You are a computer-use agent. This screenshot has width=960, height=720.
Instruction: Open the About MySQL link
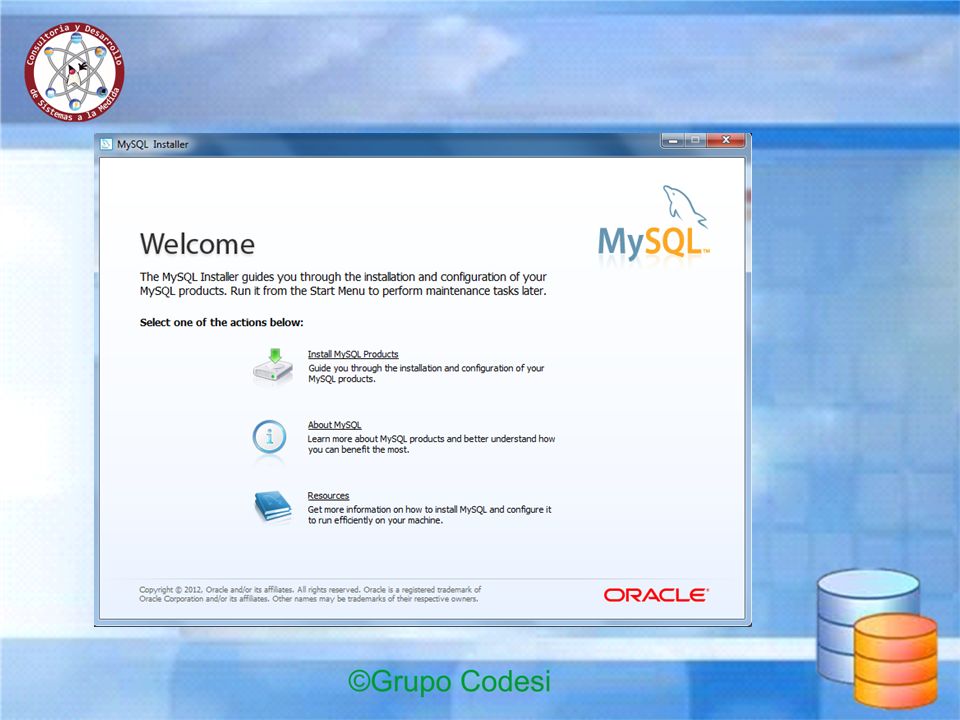click(x=334, y=425)
